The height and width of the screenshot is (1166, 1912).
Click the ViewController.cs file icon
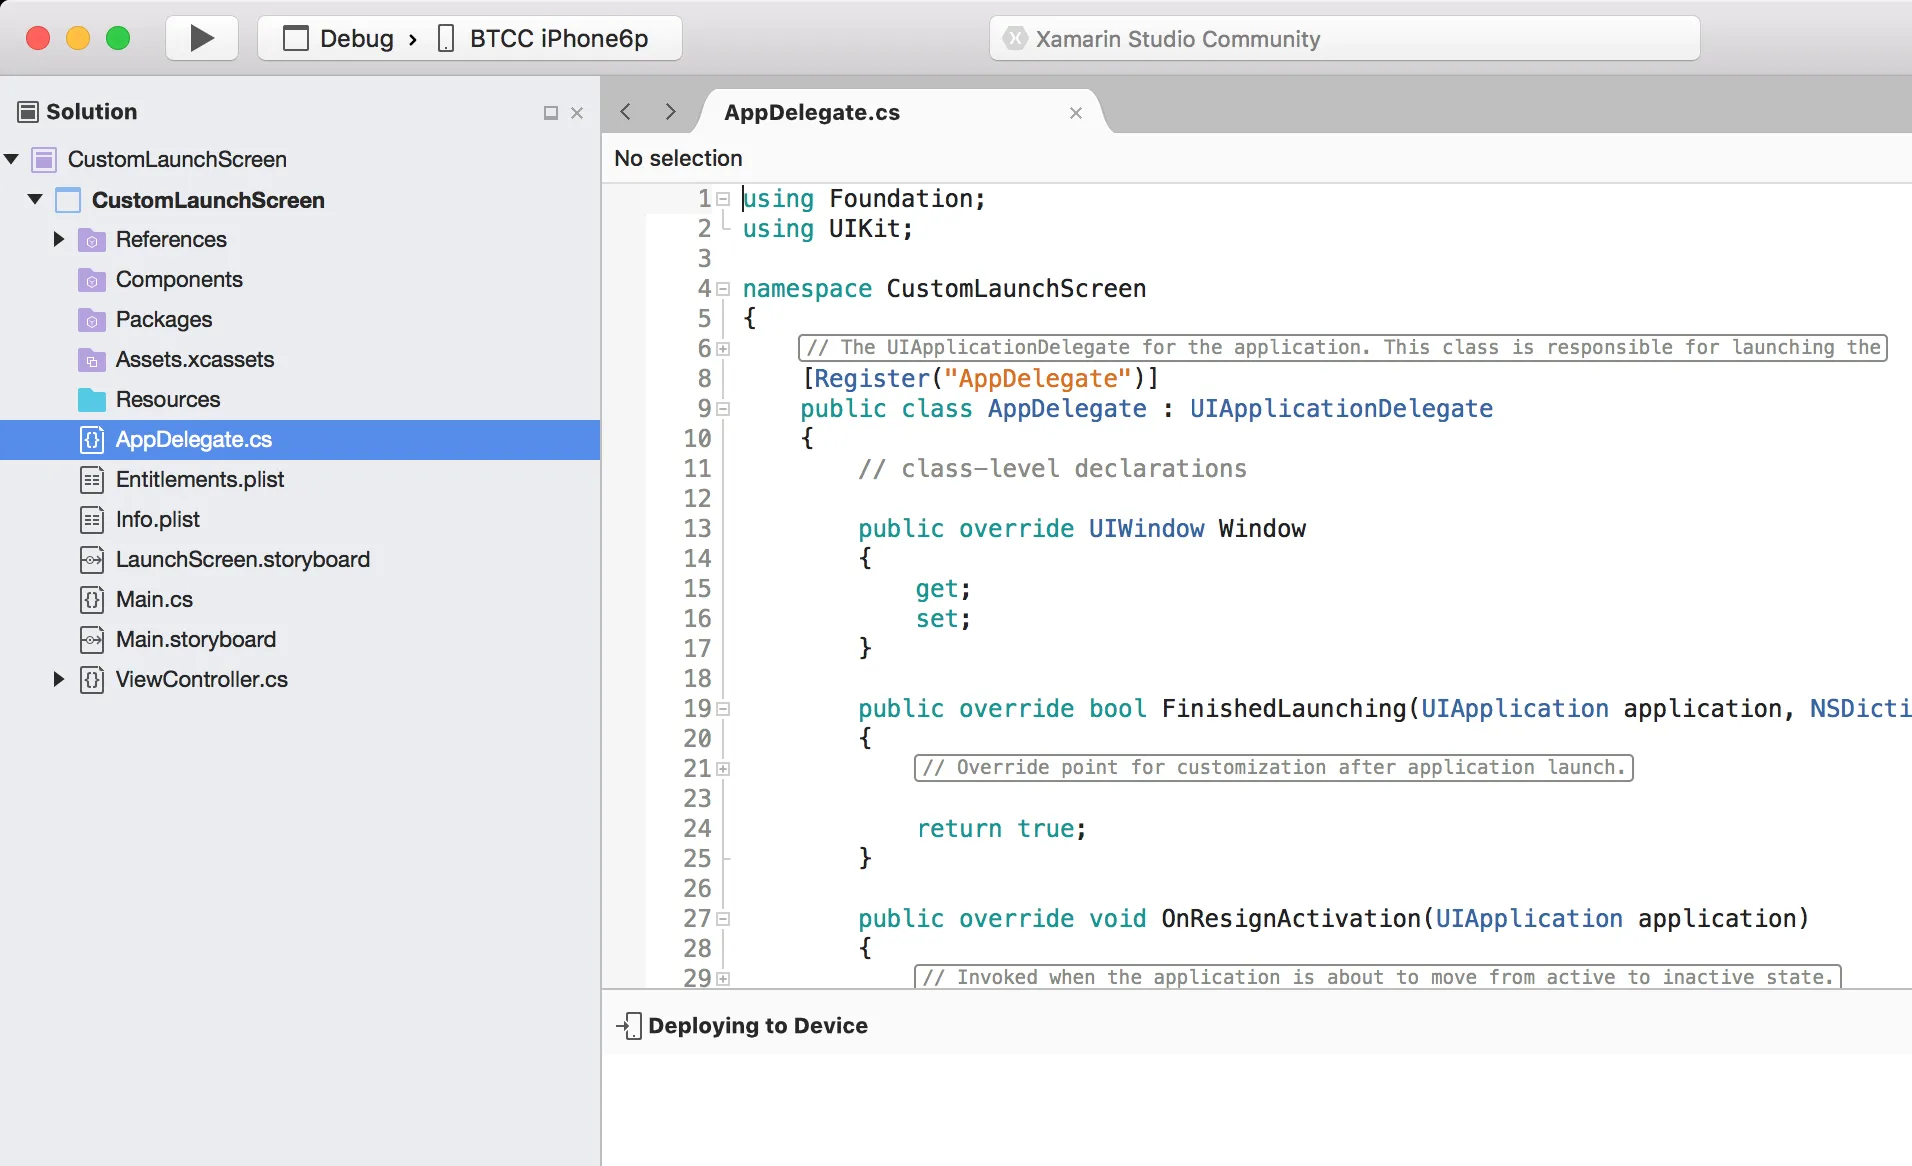(92, 680)
